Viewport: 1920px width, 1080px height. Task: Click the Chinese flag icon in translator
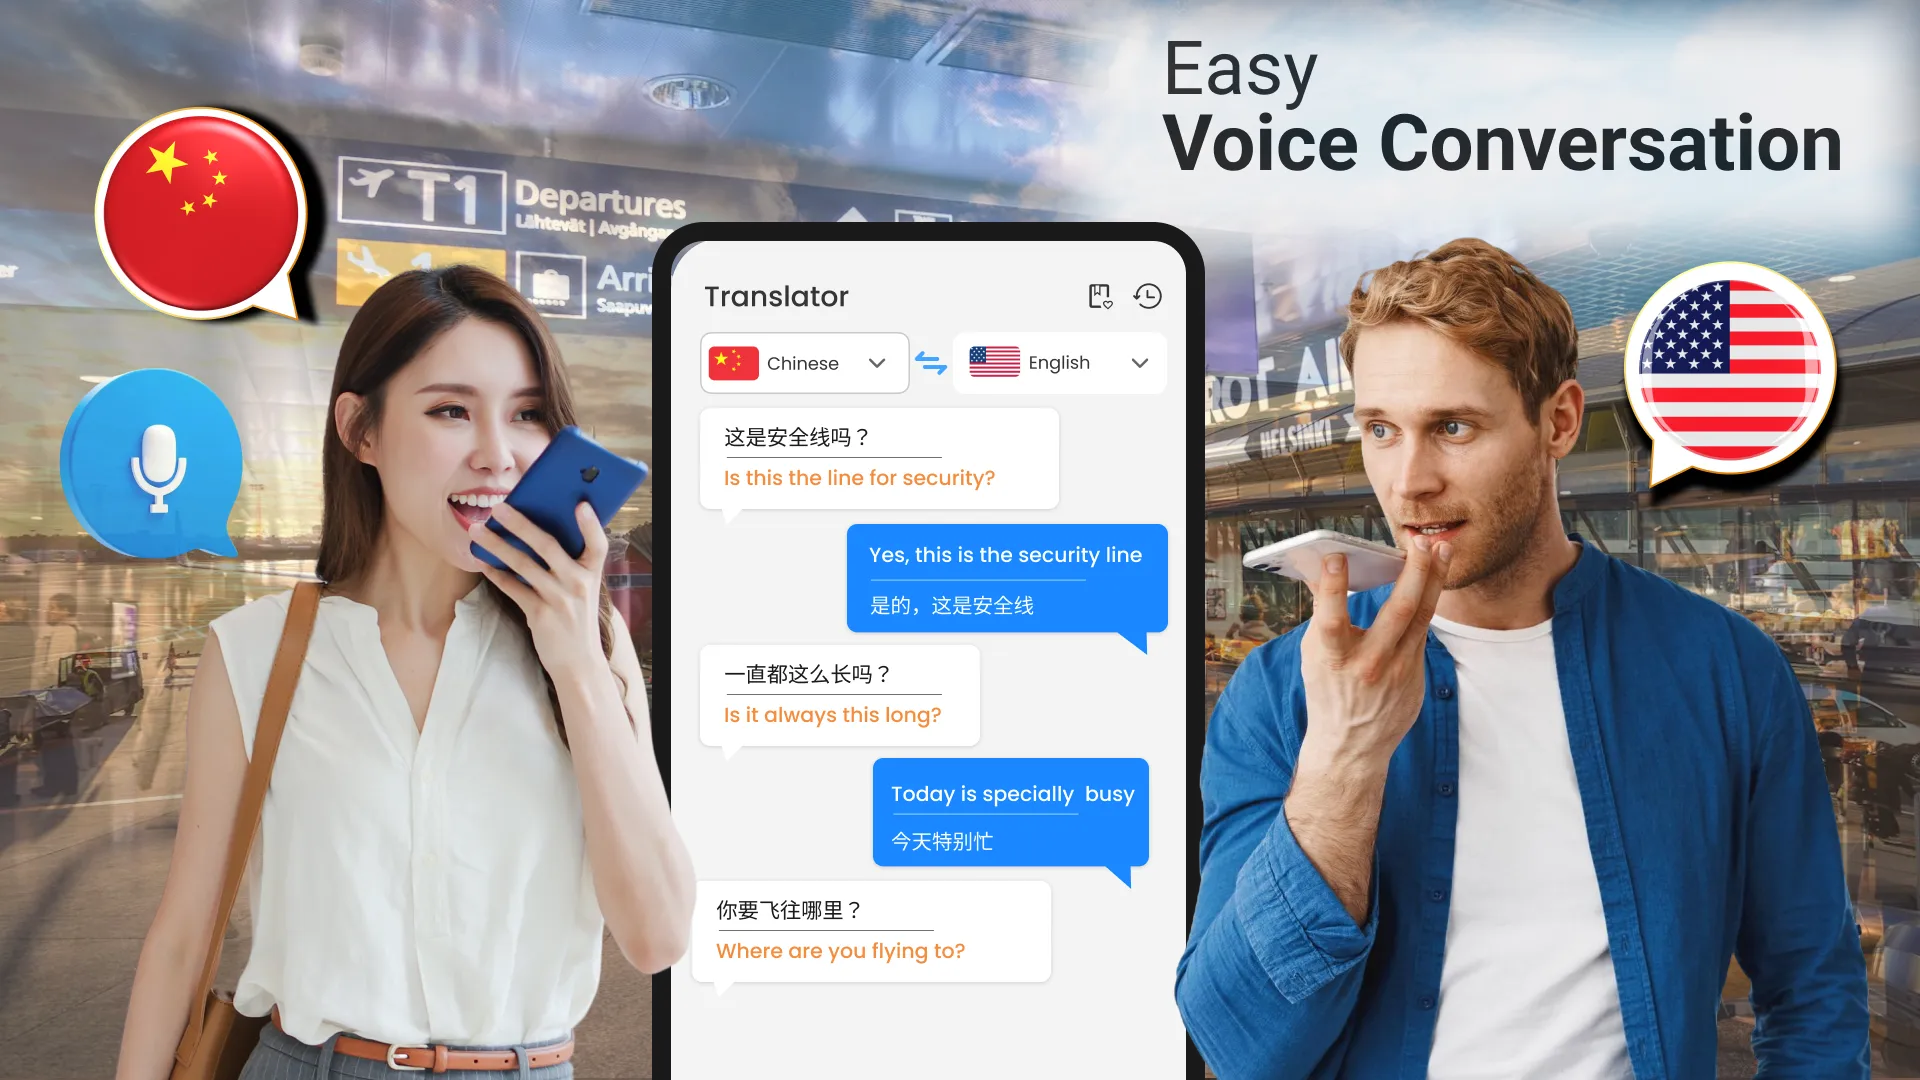(x=733, y=363)
